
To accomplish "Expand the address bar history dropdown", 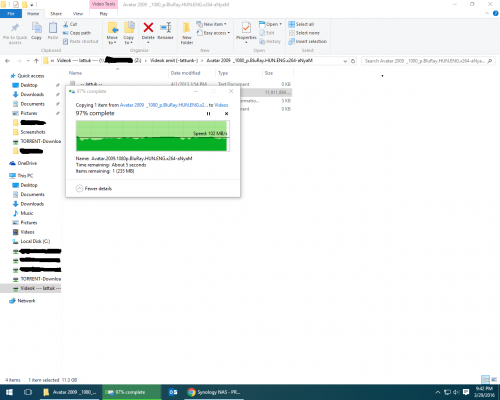I will click(345, 61).
